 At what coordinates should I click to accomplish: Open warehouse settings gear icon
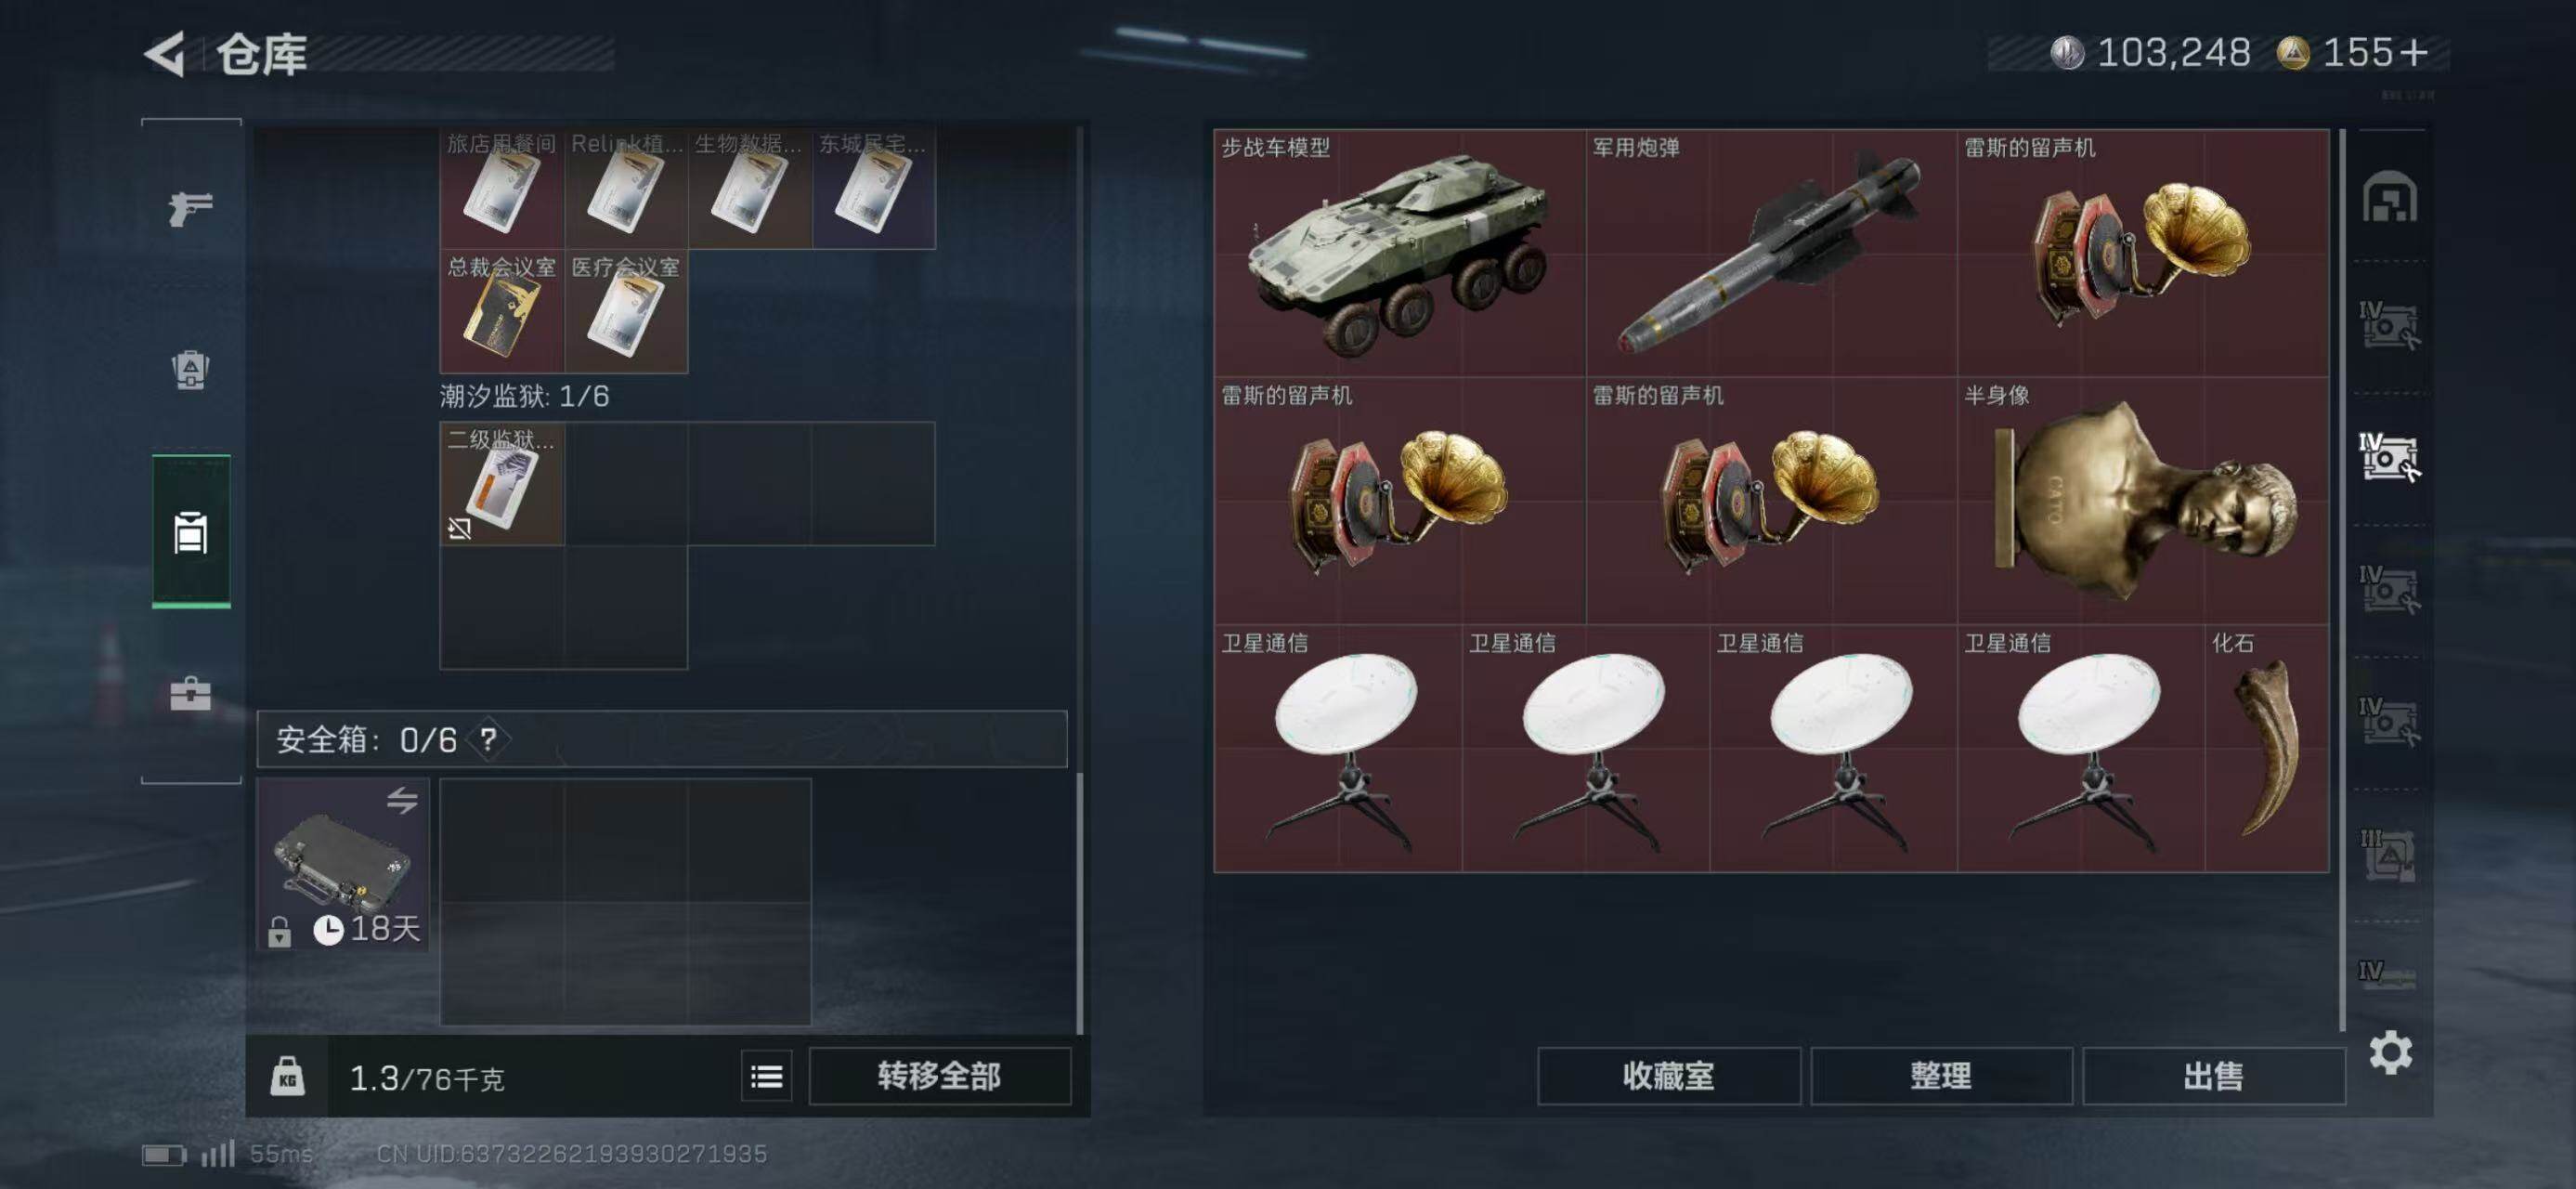point(2390,1053)
